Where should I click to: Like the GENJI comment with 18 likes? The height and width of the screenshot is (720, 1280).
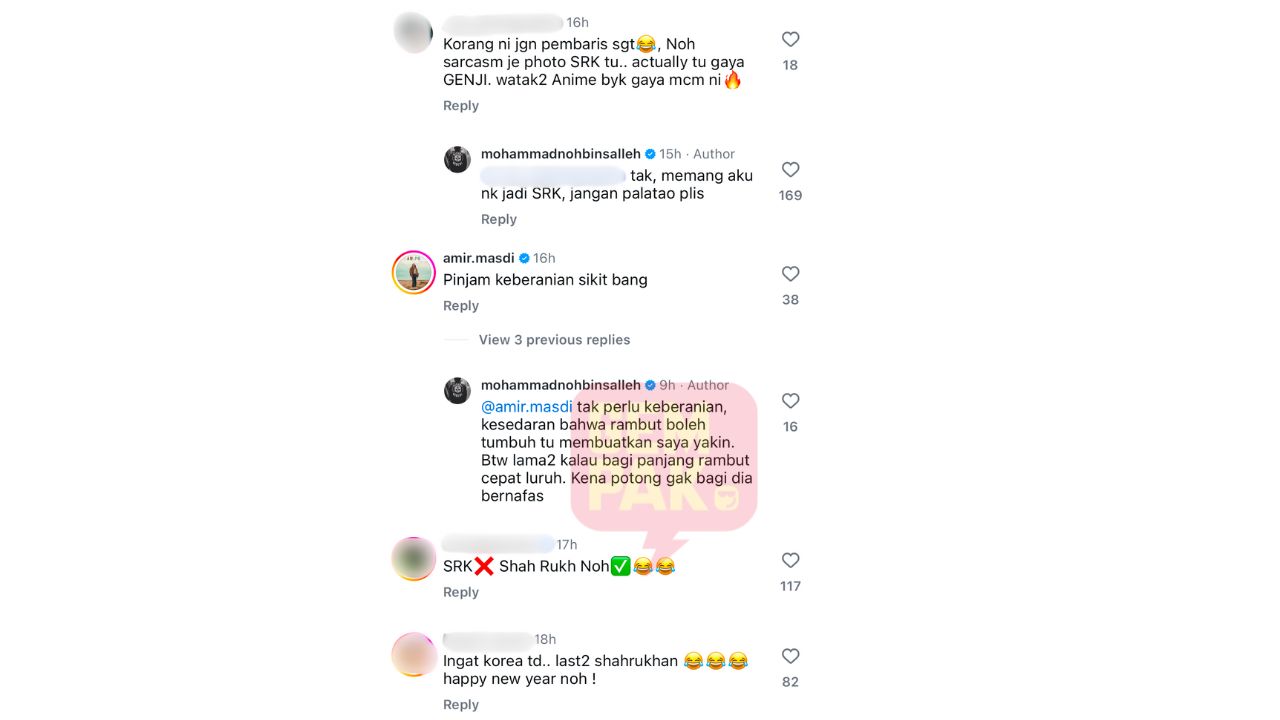tap(790, 39)
